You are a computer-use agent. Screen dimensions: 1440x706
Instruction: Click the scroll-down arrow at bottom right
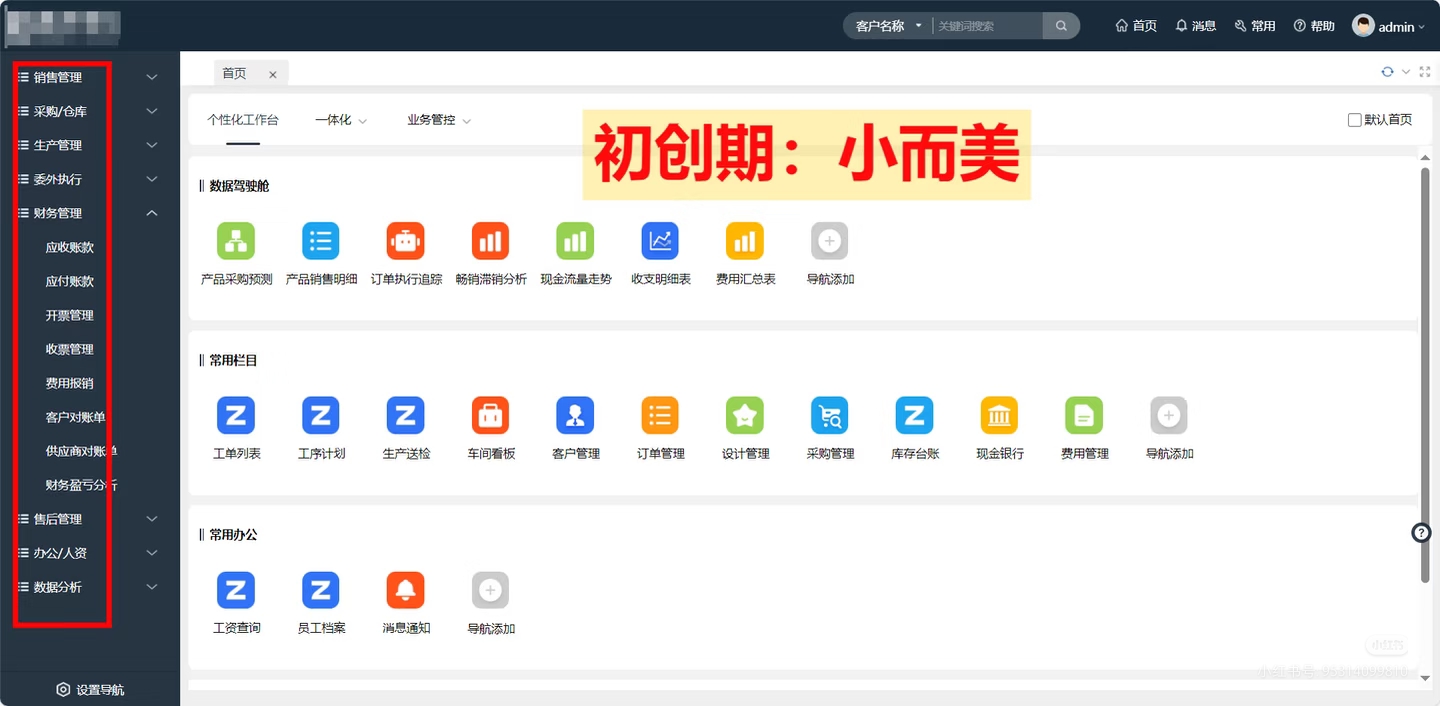pyautogui.click(x=1425, y=678)
